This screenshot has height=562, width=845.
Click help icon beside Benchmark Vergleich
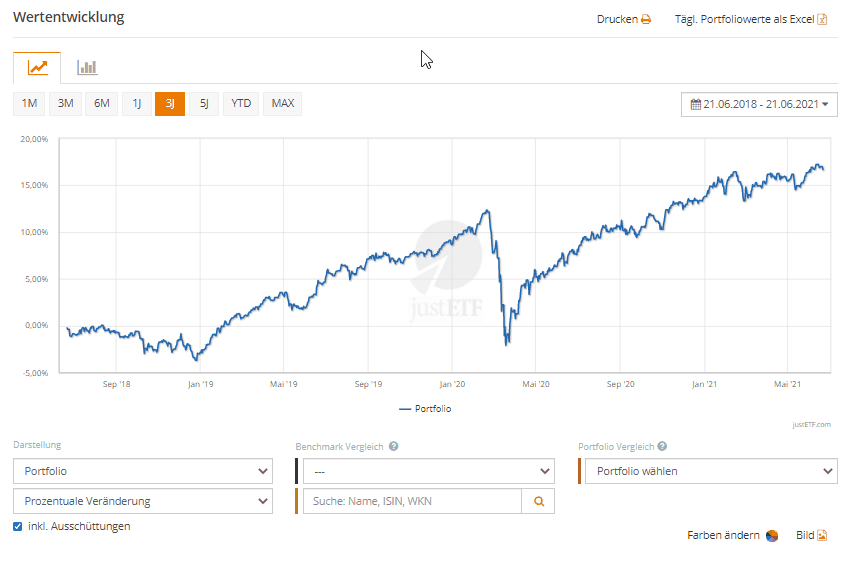point(393,446)
